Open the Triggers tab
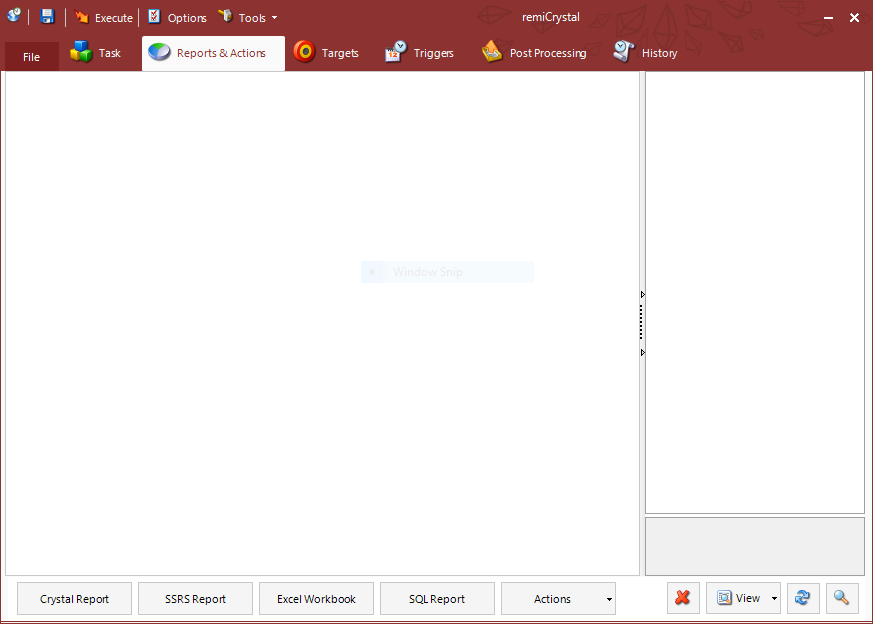Image resolution: width=873 pixels, height=624 pixels. (x=419, y=53)
